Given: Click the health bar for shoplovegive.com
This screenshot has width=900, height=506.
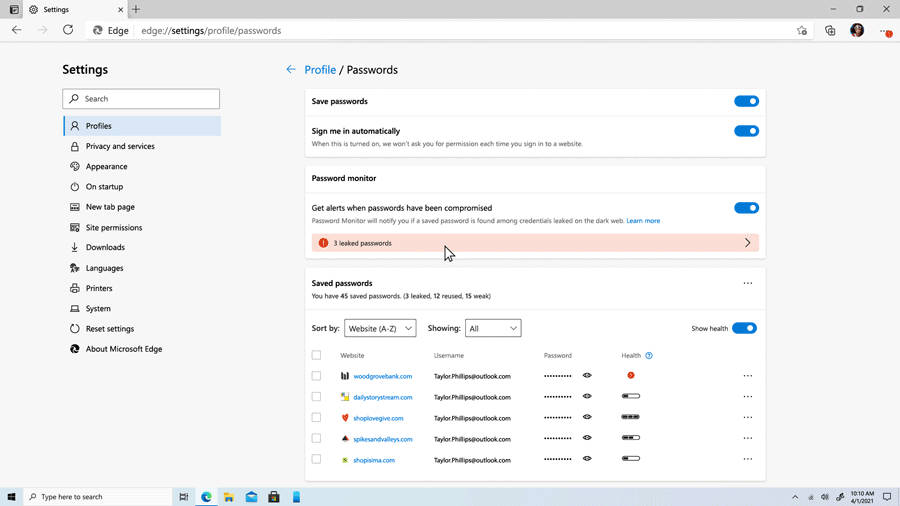Looking at the screenshot, I should coord(630,417).
